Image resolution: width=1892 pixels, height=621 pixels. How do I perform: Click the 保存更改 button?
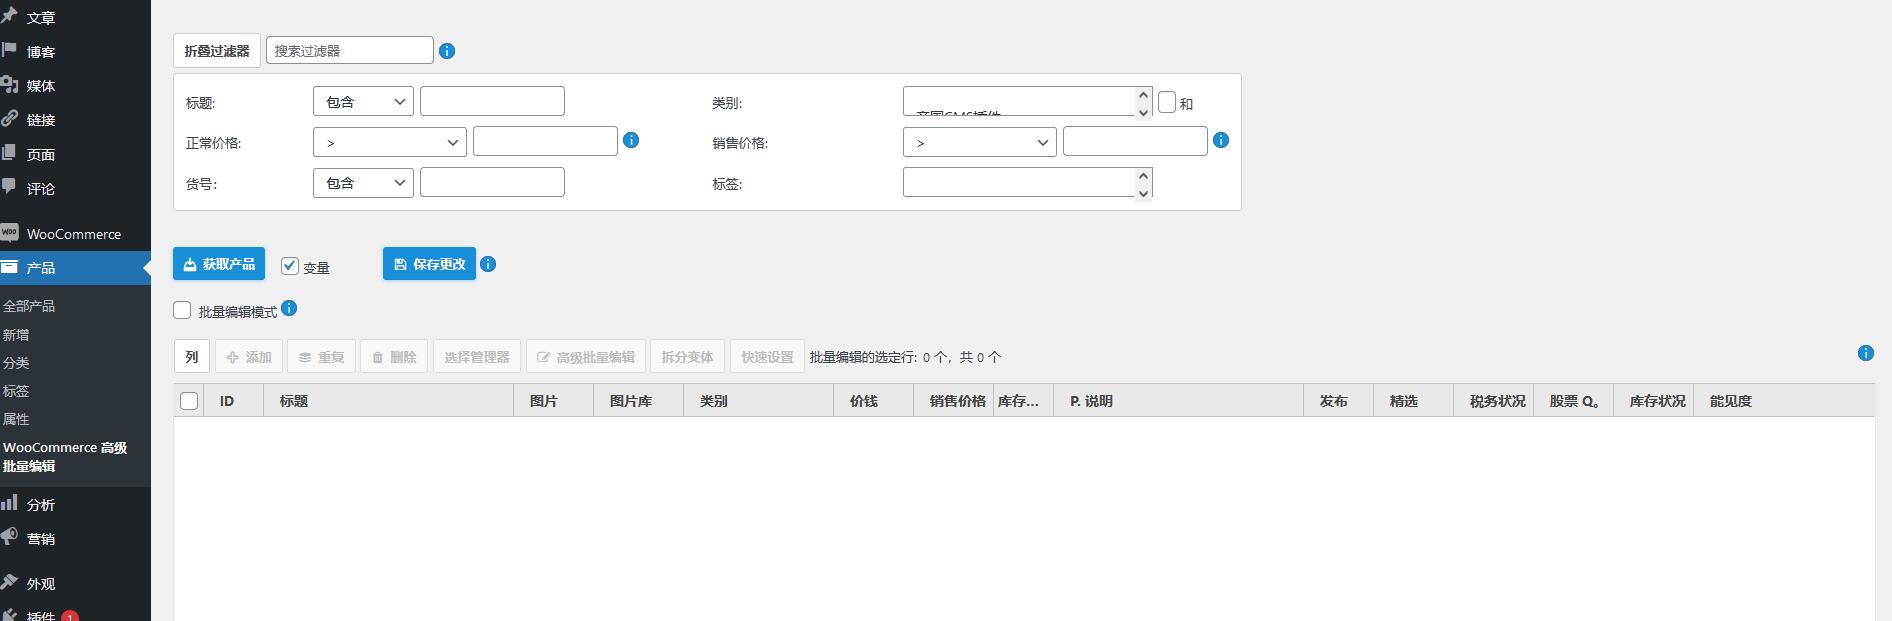(429, 264)
